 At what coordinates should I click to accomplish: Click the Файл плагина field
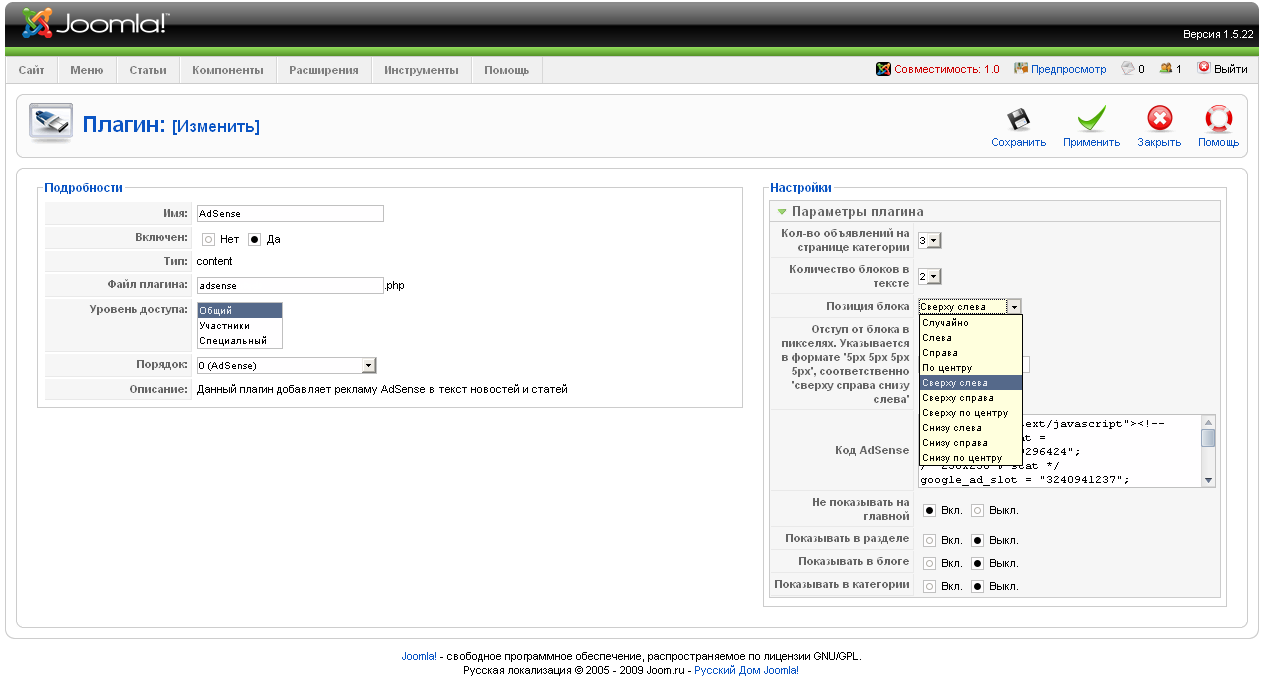point(290,285)
